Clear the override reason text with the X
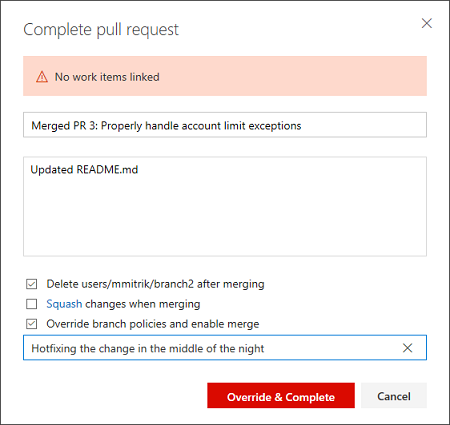 click(407, 348)
